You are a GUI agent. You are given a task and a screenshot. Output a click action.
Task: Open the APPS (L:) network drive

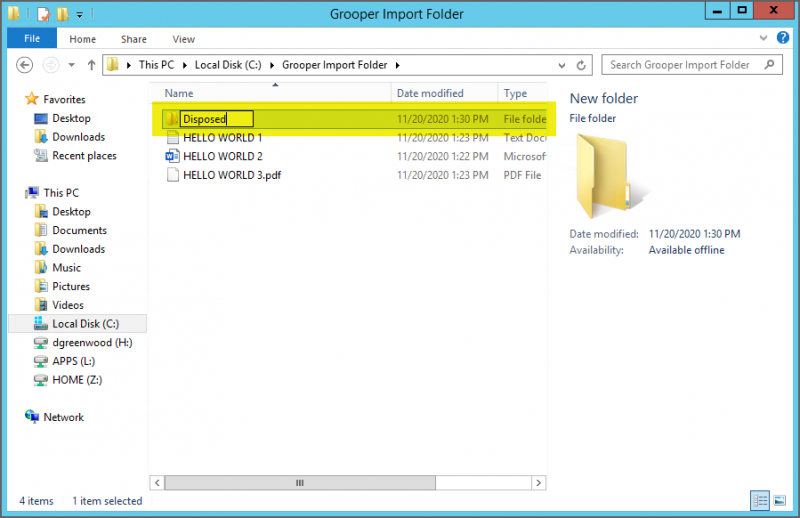(x=73, y=361)
